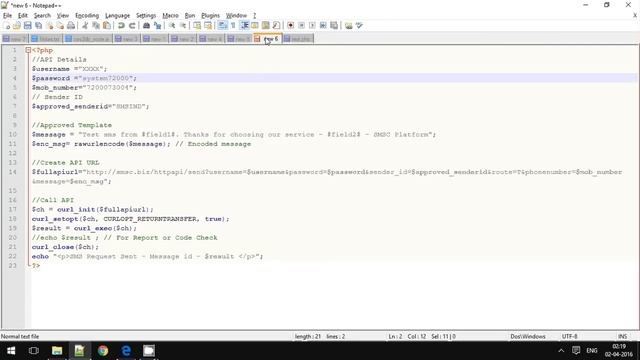Screen dimensions: 640x360
Task: Click the Zoom Out toolbar icon
Action: pyautogui.click(x=183, y=25)
